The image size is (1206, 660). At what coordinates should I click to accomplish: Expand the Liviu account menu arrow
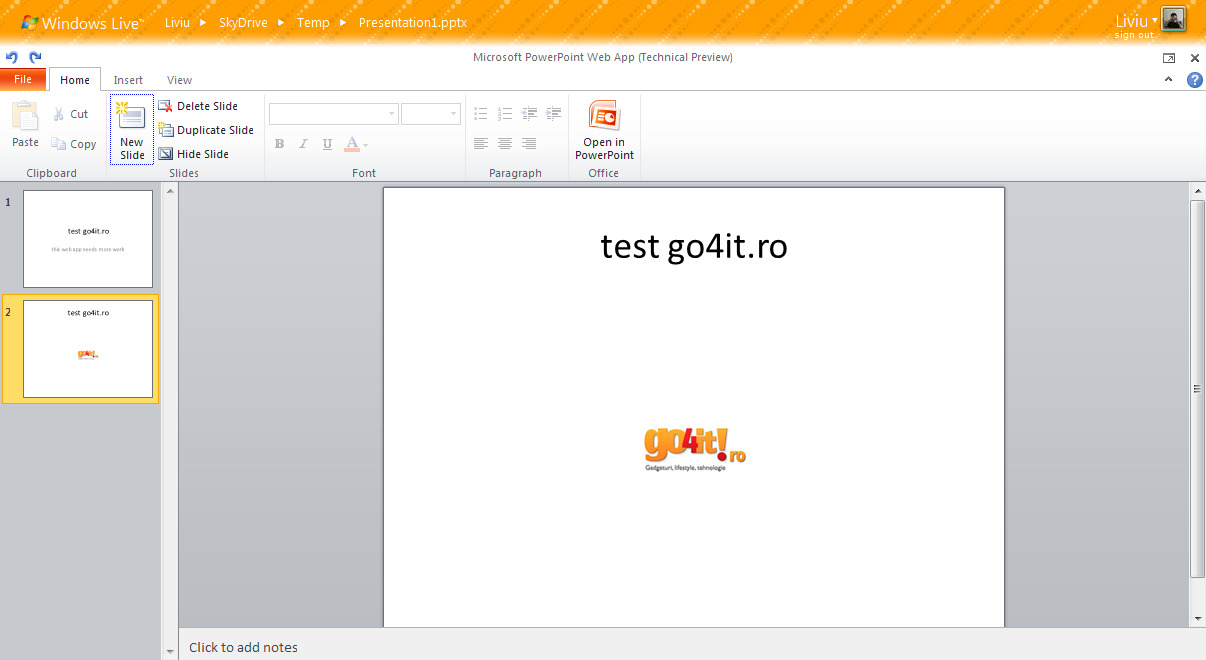(1155, 19)
